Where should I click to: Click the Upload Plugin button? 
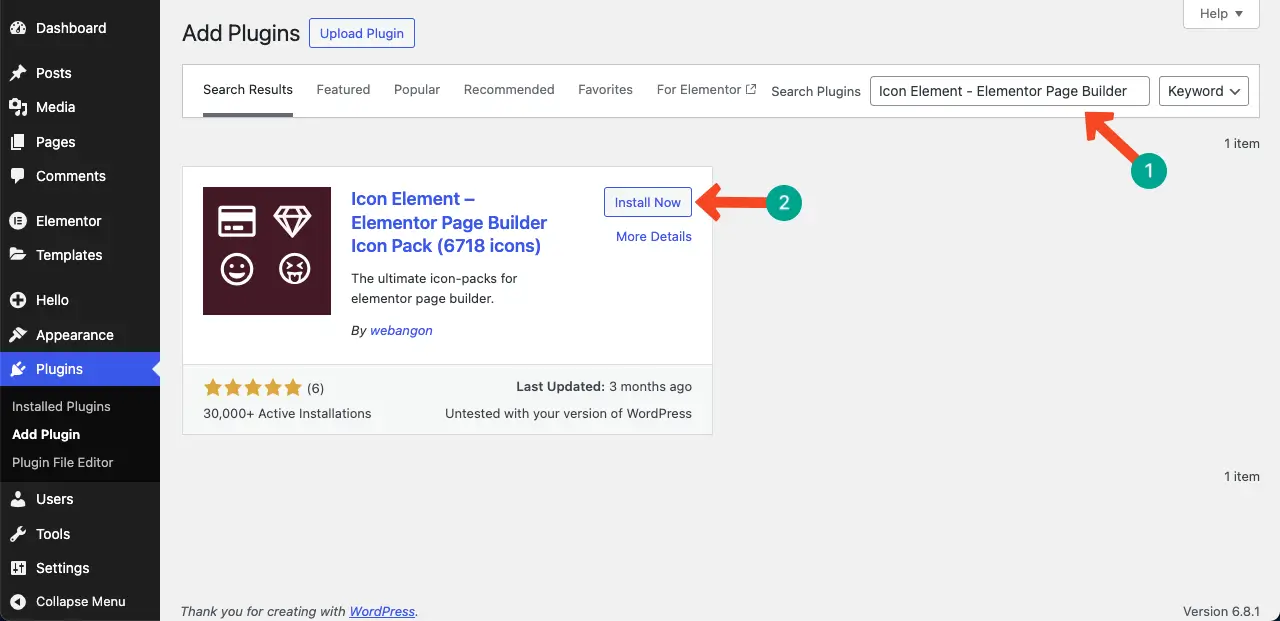click(x=362, y=33)
